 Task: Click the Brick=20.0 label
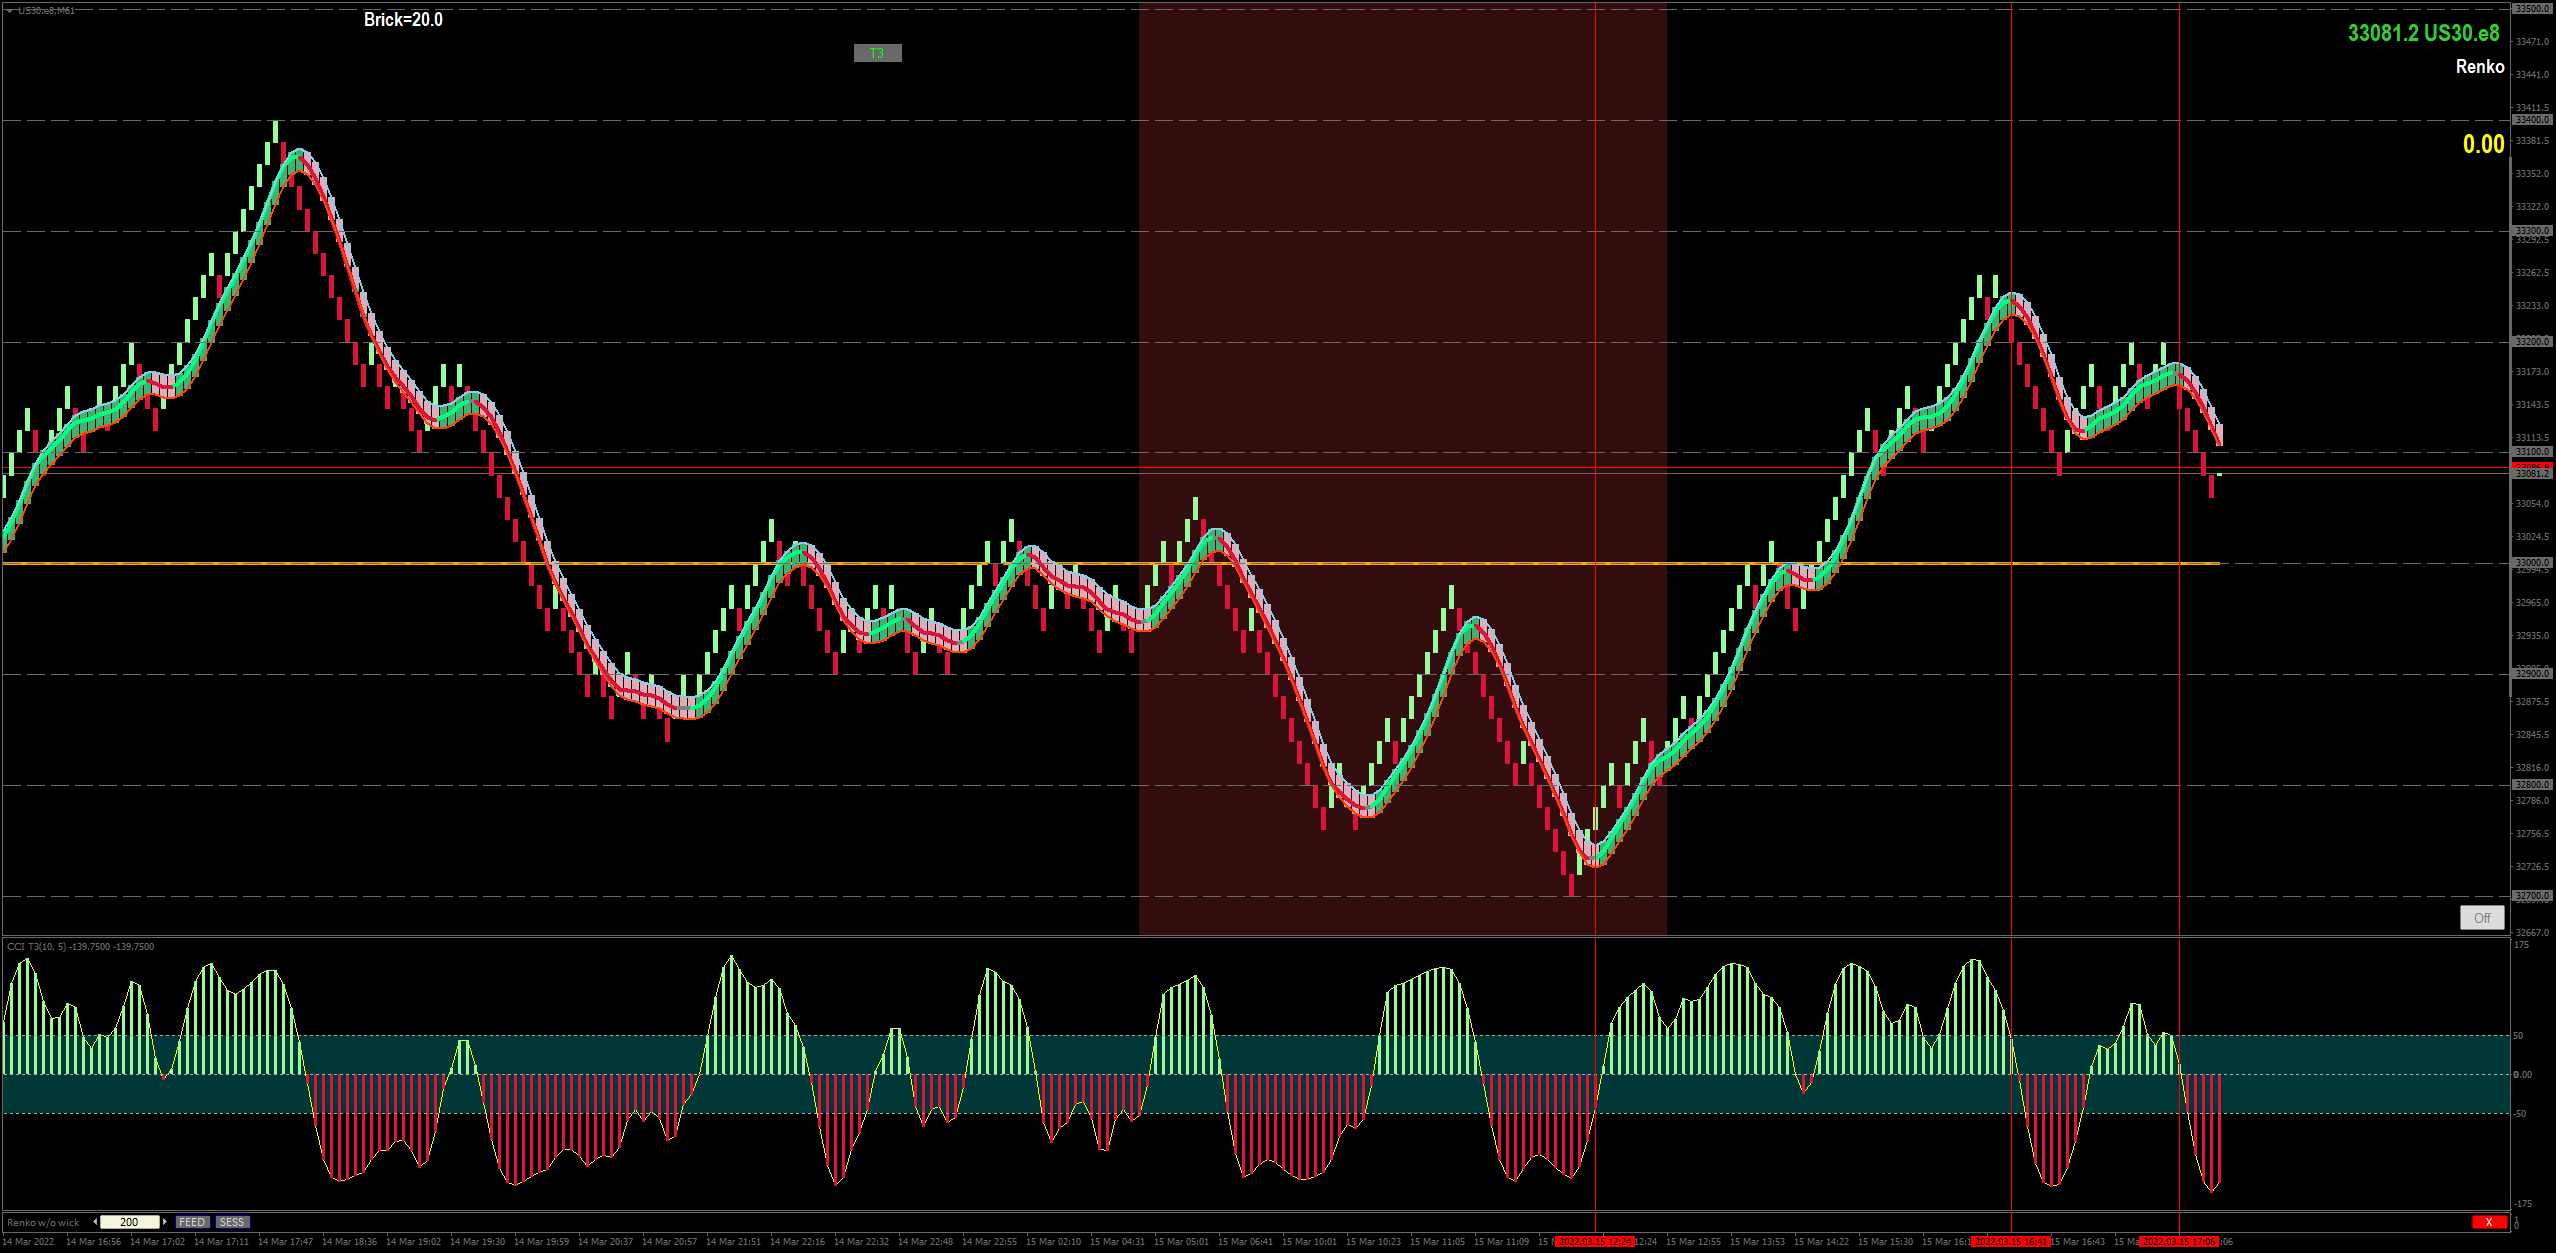403,20
